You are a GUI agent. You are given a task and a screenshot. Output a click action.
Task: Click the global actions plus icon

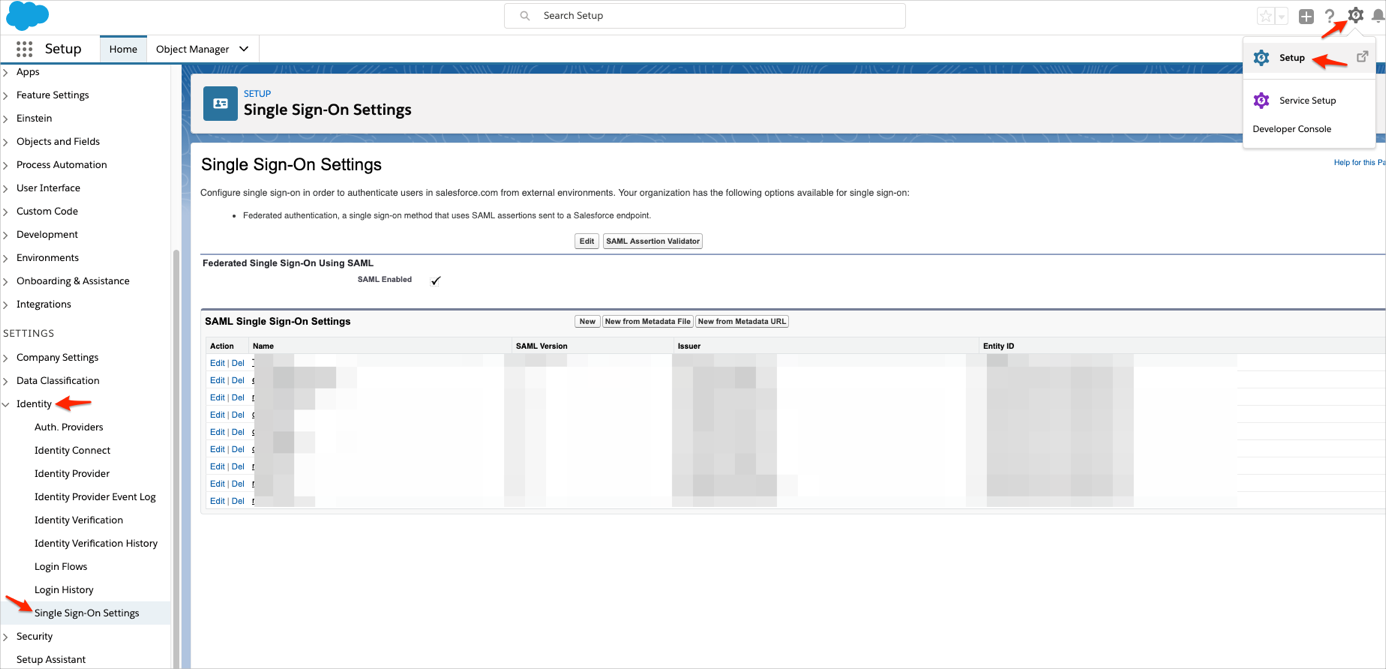coord(1306,16)
